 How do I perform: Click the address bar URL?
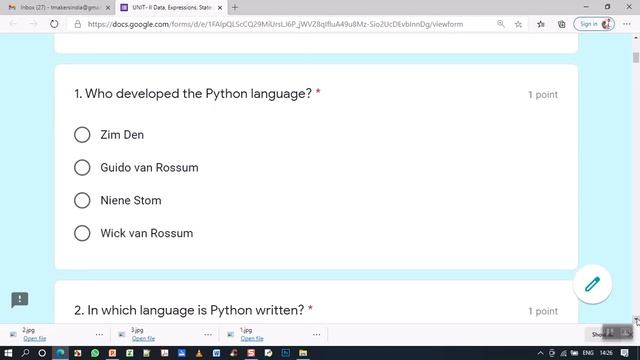tap(276, 24)
